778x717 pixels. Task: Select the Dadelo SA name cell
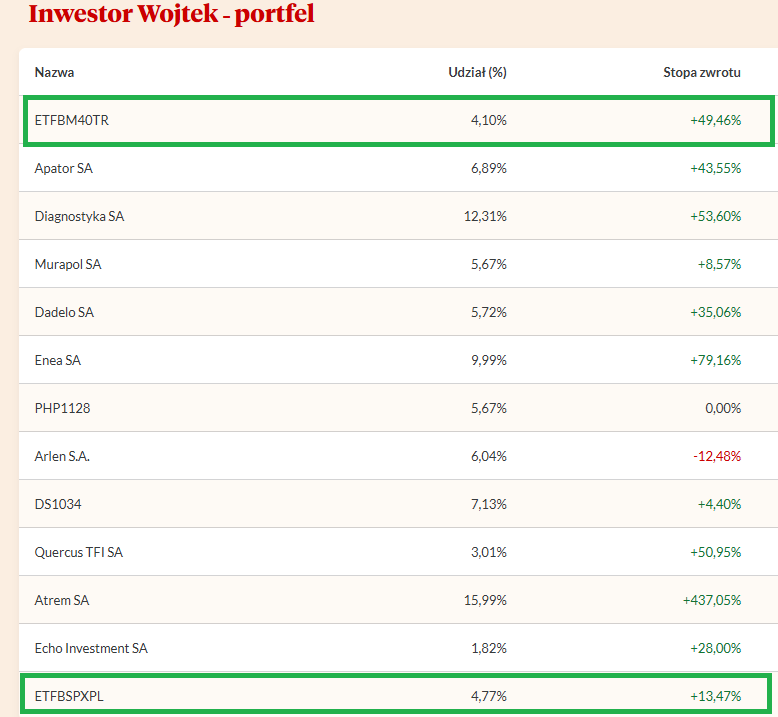(x=64, y=313)
